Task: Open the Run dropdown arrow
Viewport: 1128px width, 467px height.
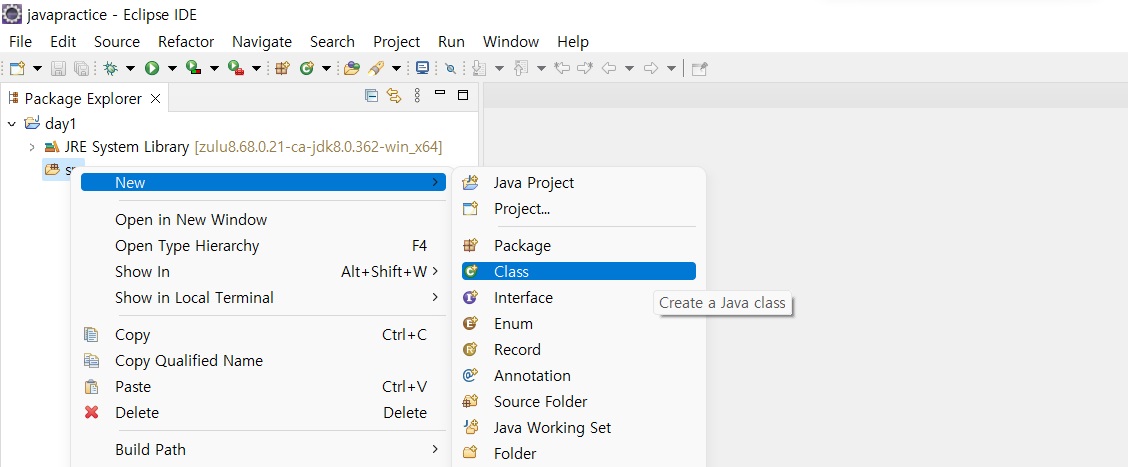Action: click(172, 68)
